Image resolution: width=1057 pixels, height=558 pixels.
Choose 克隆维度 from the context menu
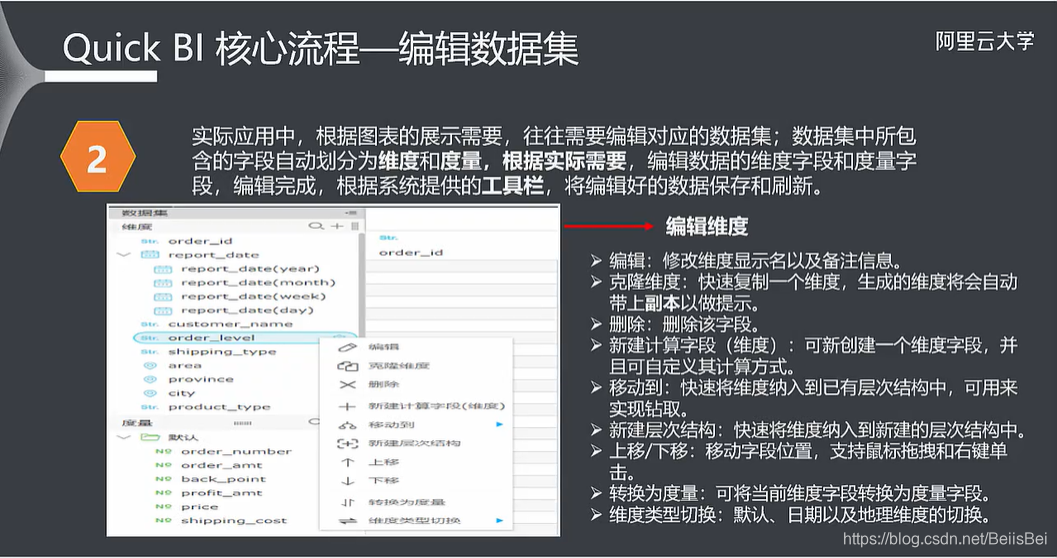tap(399, 366)
